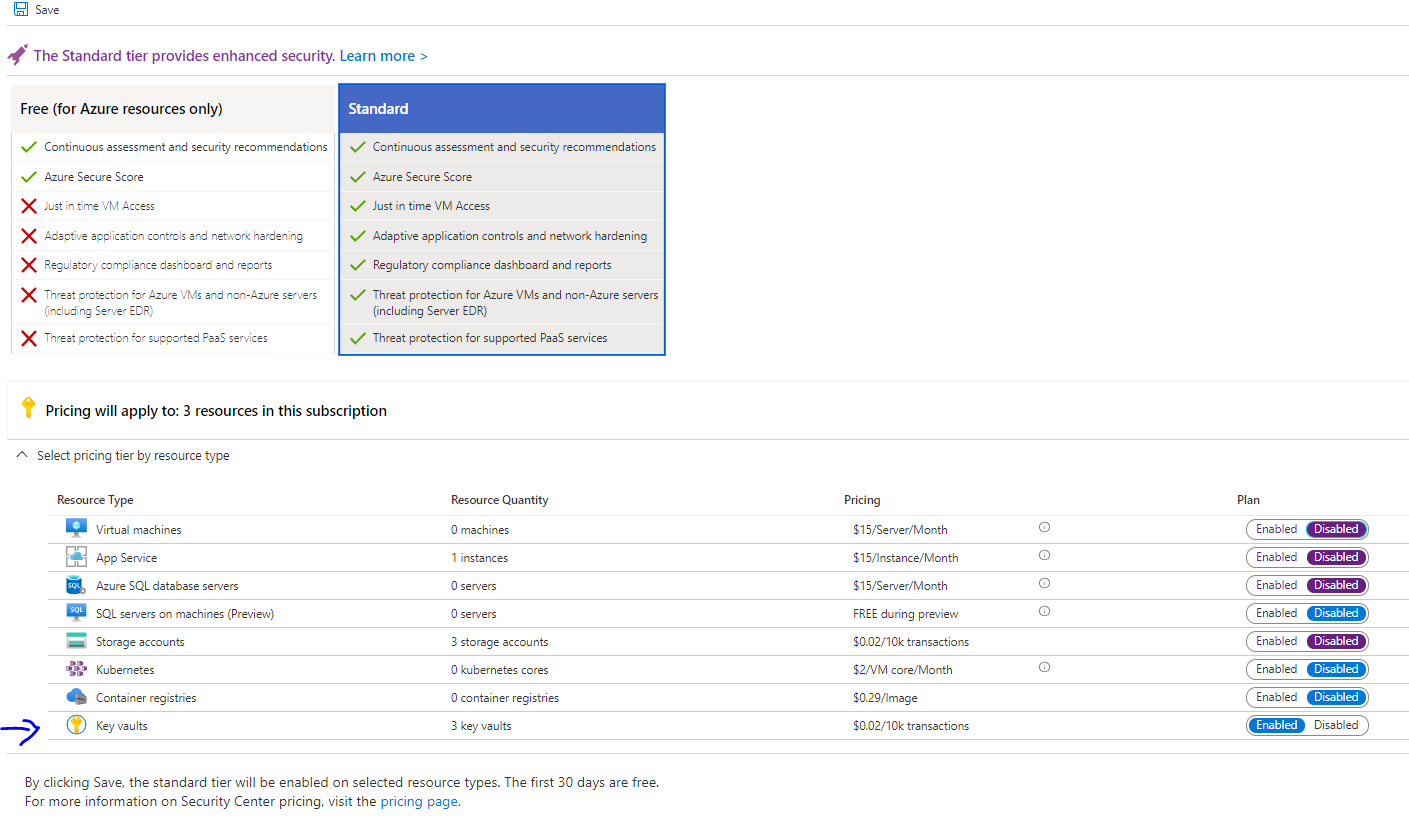Click info icon for App Service pricing
Image resolution: width=1409 pixels, height=826 pixels.
[1044, 555]
